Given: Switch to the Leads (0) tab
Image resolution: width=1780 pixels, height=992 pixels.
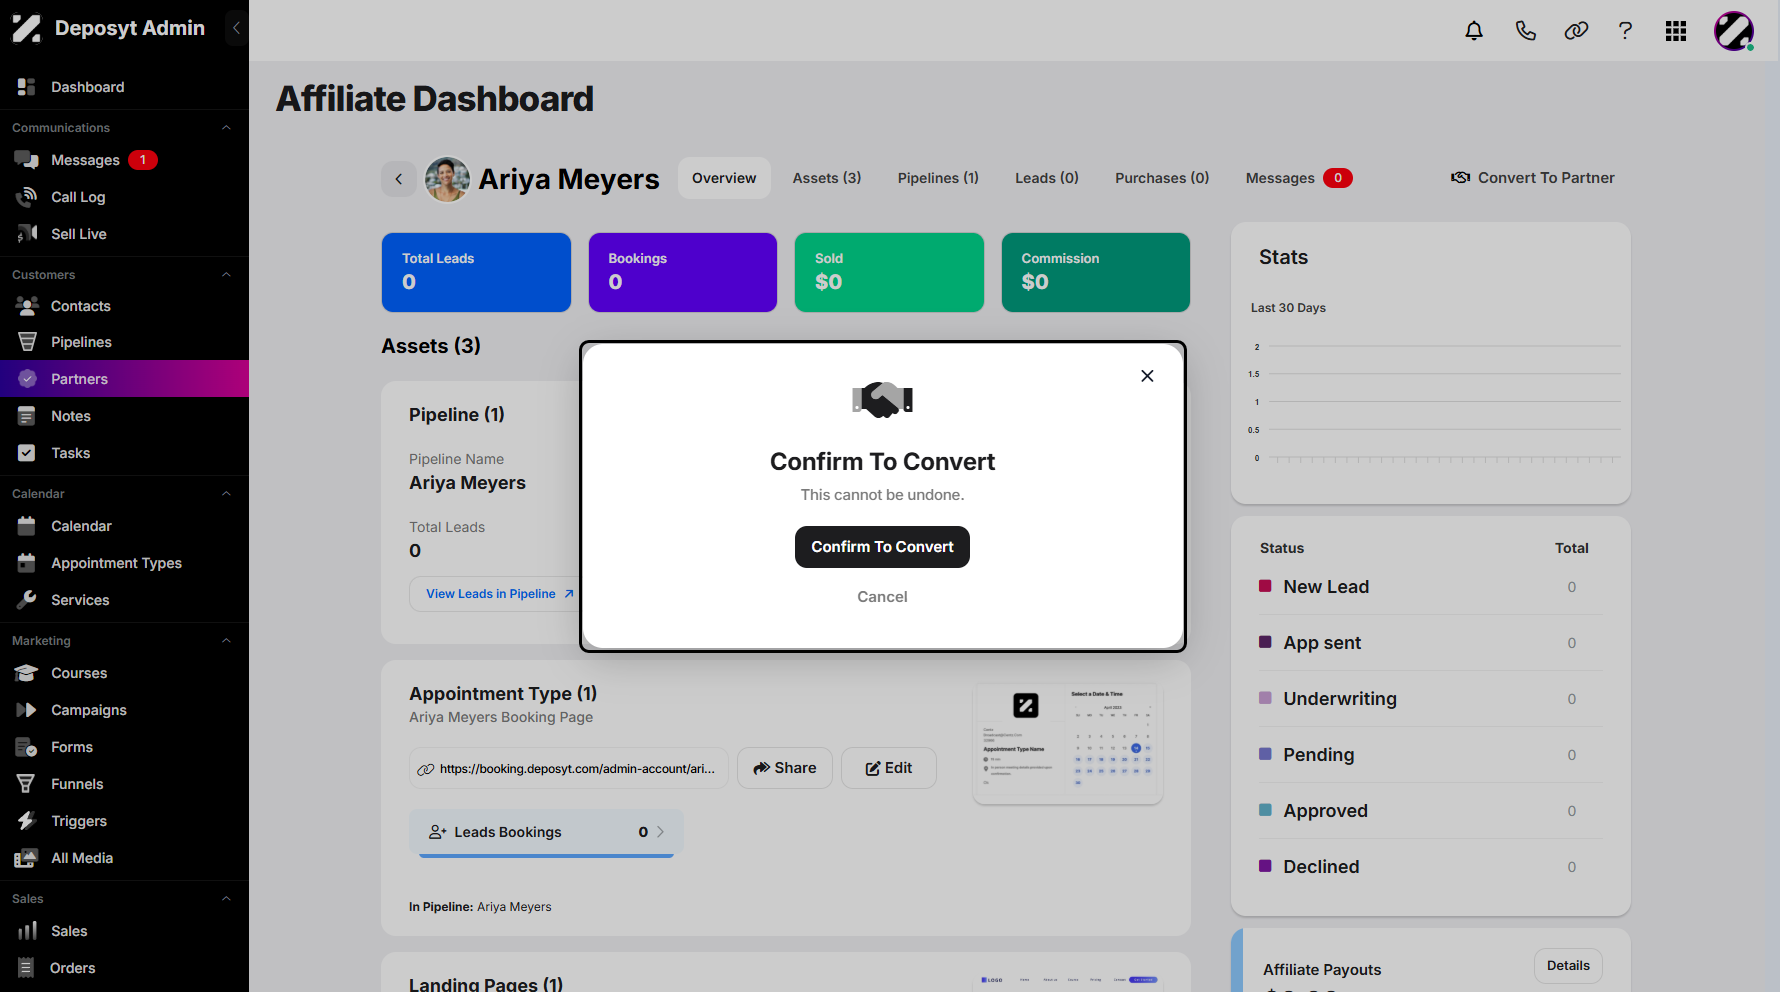Looking at the screenshot, I should pyautogui.click(x=1047, y=178).
